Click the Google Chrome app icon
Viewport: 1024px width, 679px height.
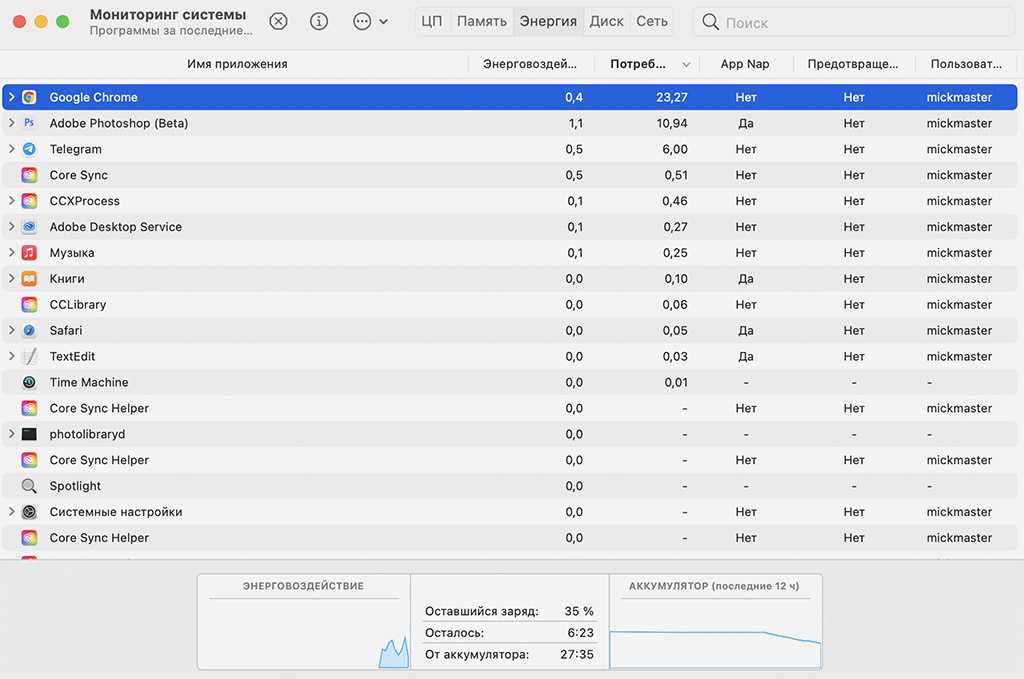click(30, 97)
